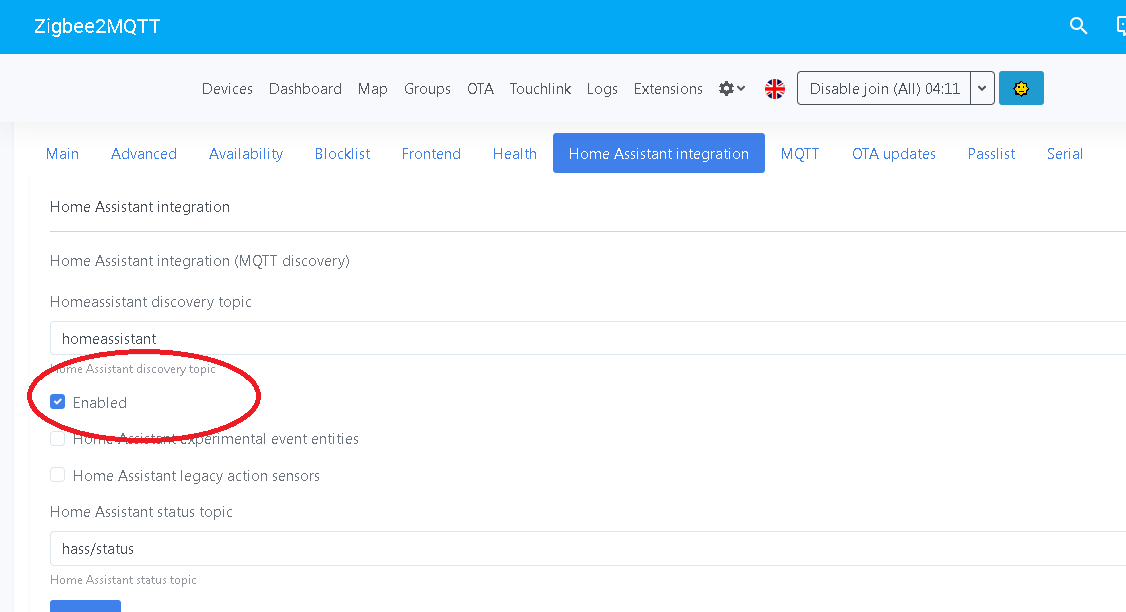Screen dimensions: 1126x612
Task: Open the settings gear menu
Action: tap(732, 88)
